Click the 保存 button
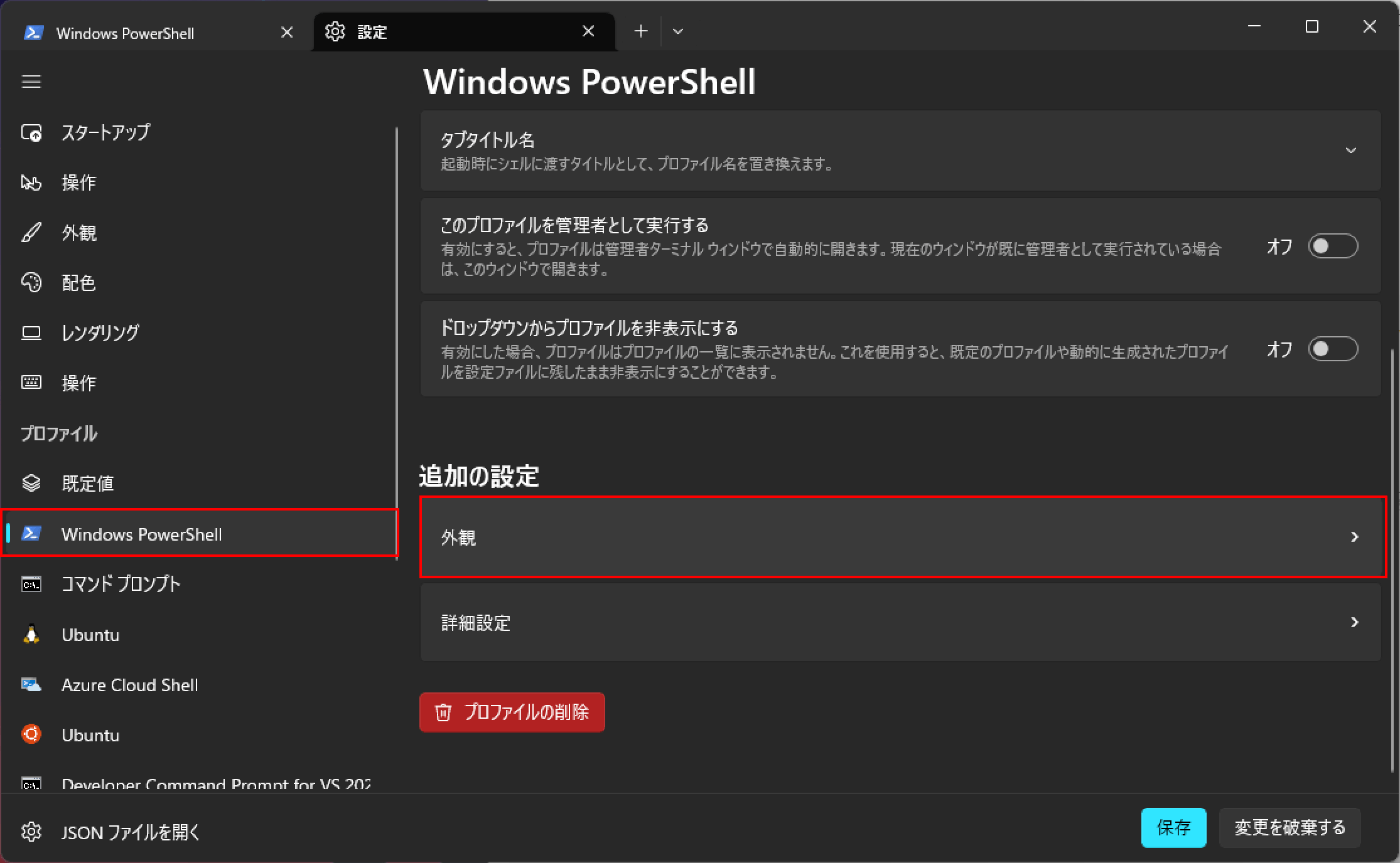 pos(1174,828)
